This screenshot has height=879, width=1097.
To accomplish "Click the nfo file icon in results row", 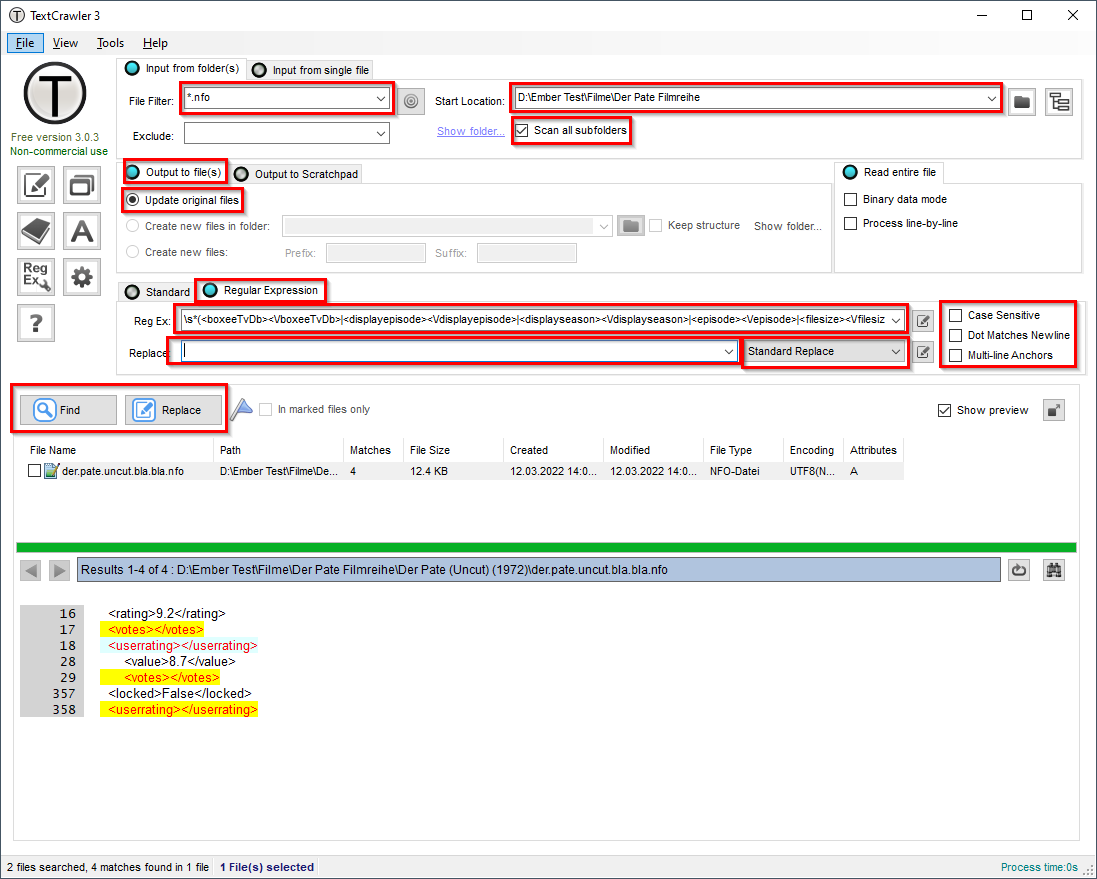I will (51, 471).
